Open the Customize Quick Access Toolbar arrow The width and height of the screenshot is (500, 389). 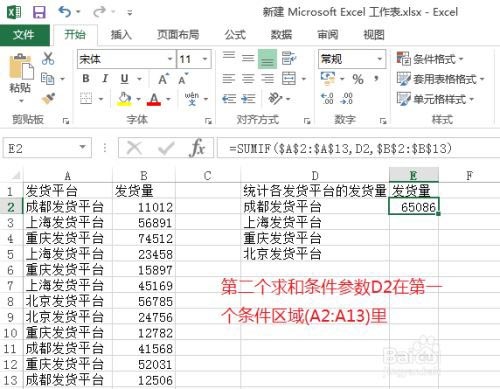point(130,13)
